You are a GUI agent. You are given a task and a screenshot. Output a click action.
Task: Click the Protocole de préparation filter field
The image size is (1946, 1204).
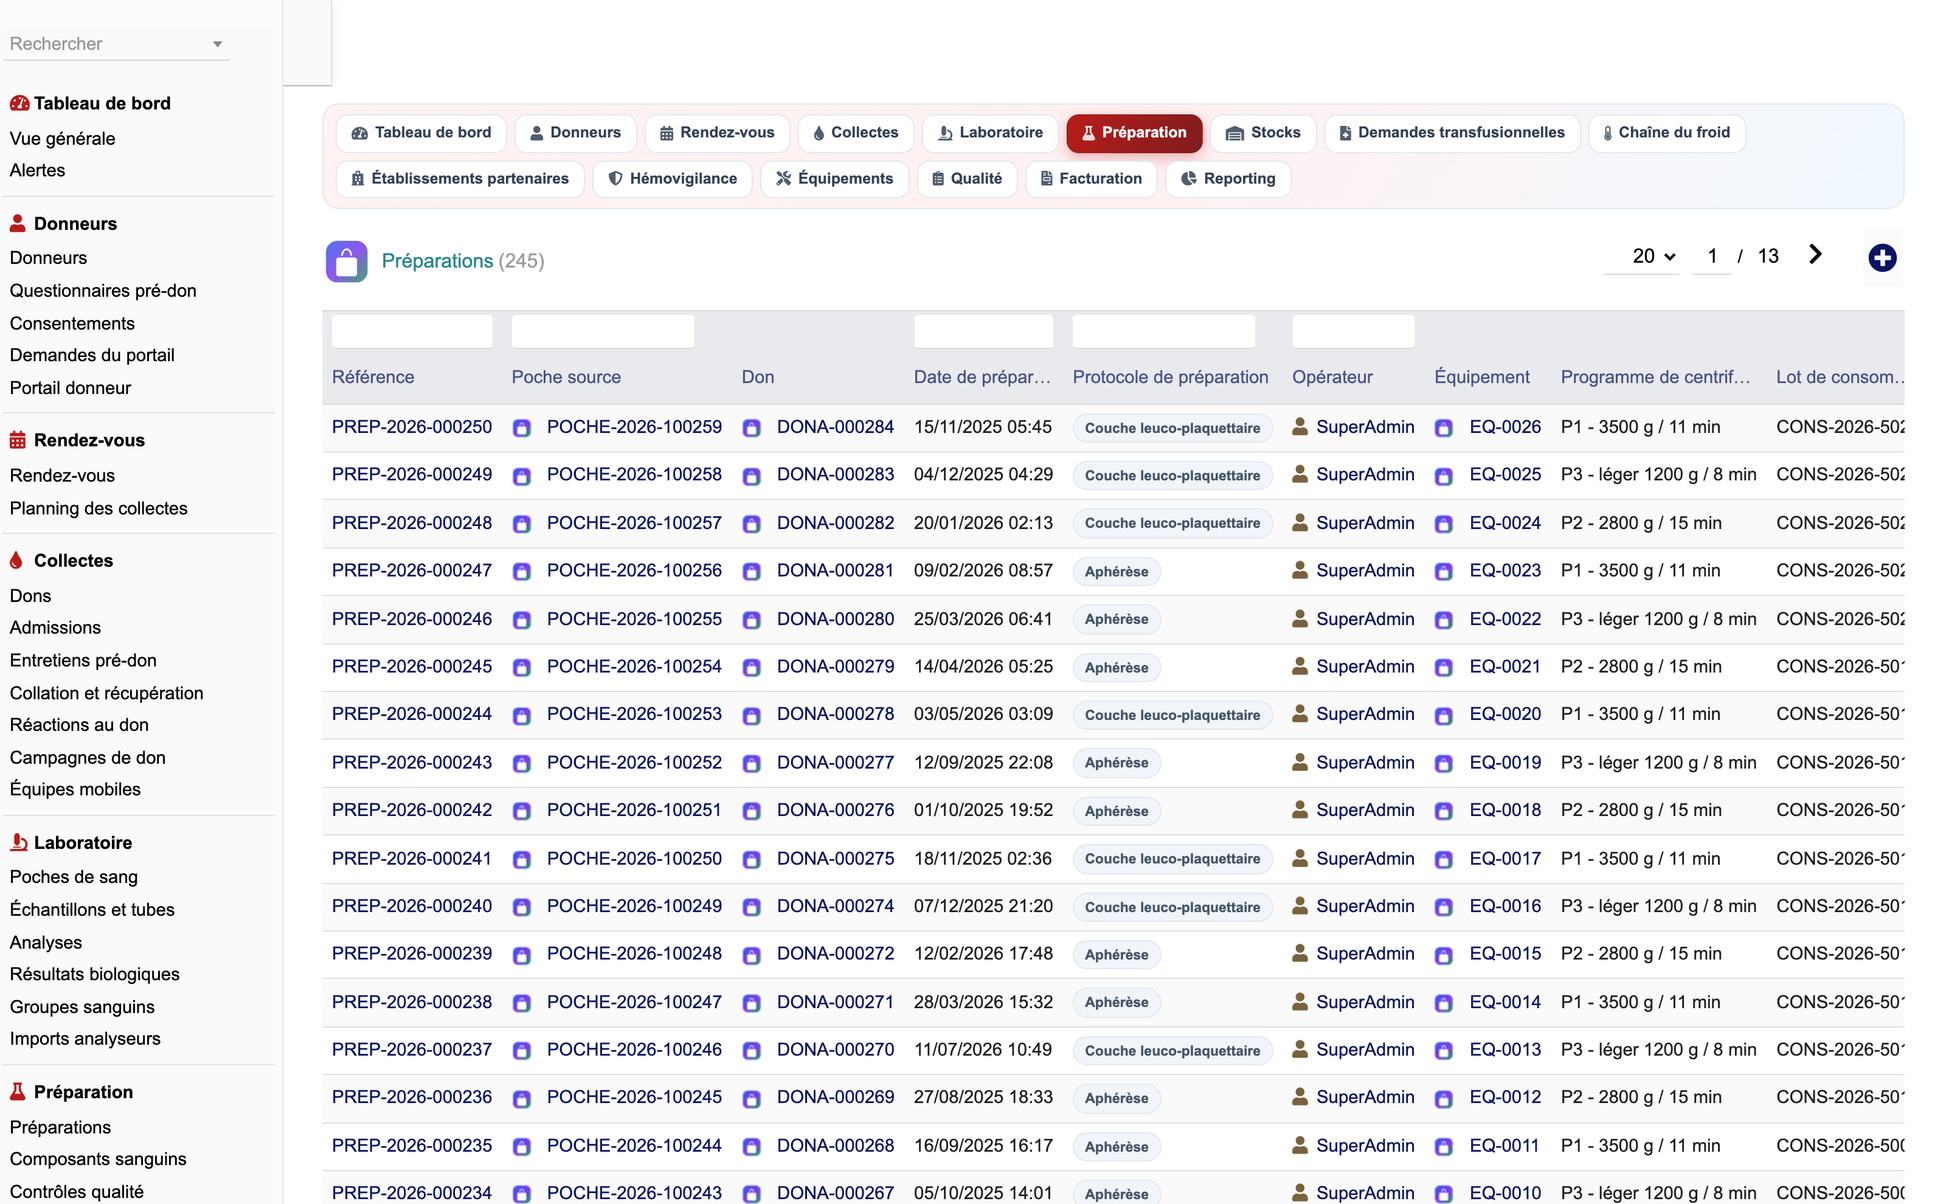[x=1163, y=331]
